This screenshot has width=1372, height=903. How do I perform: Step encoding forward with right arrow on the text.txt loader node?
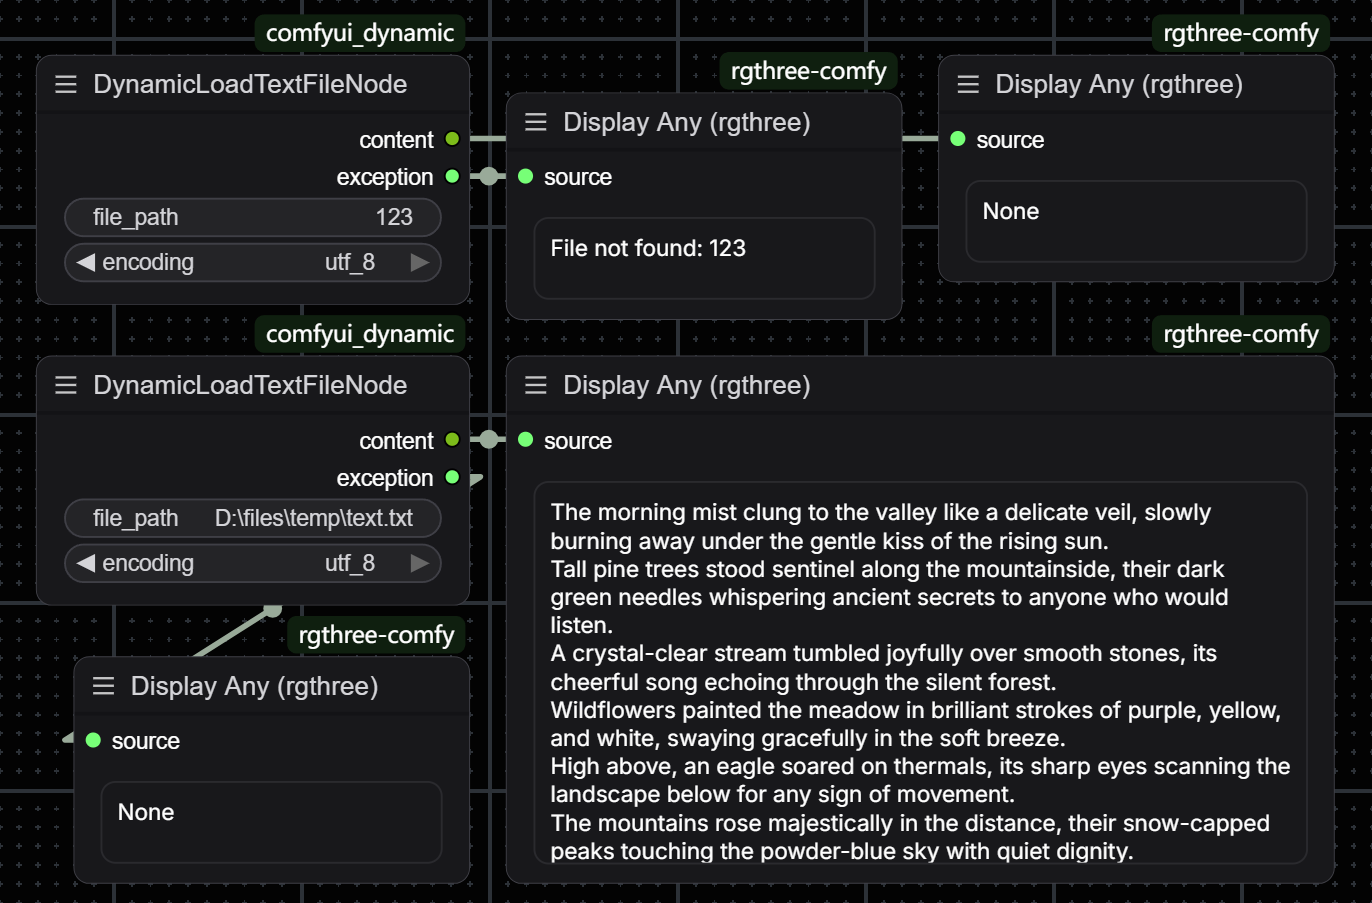point(420,563)
